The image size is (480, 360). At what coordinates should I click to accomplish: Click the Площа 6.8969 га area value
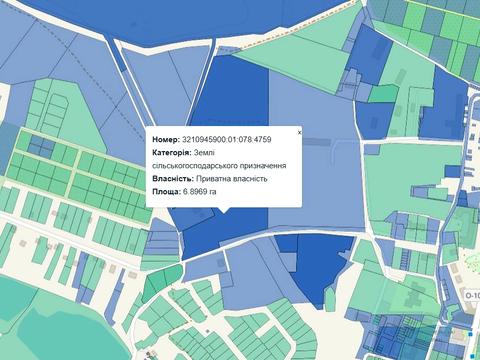[200, 192]
